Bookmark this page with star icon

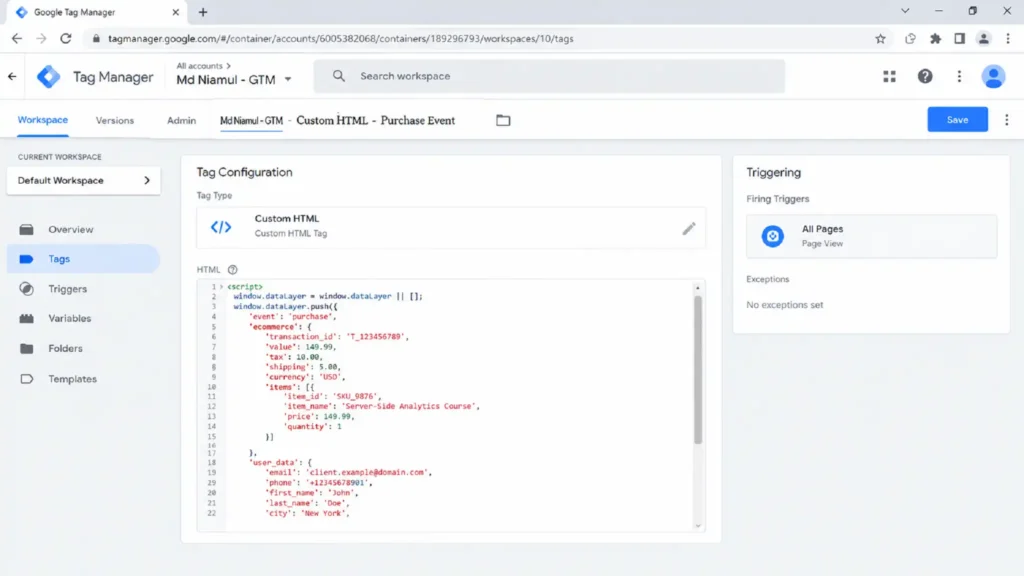pos(880,39)
